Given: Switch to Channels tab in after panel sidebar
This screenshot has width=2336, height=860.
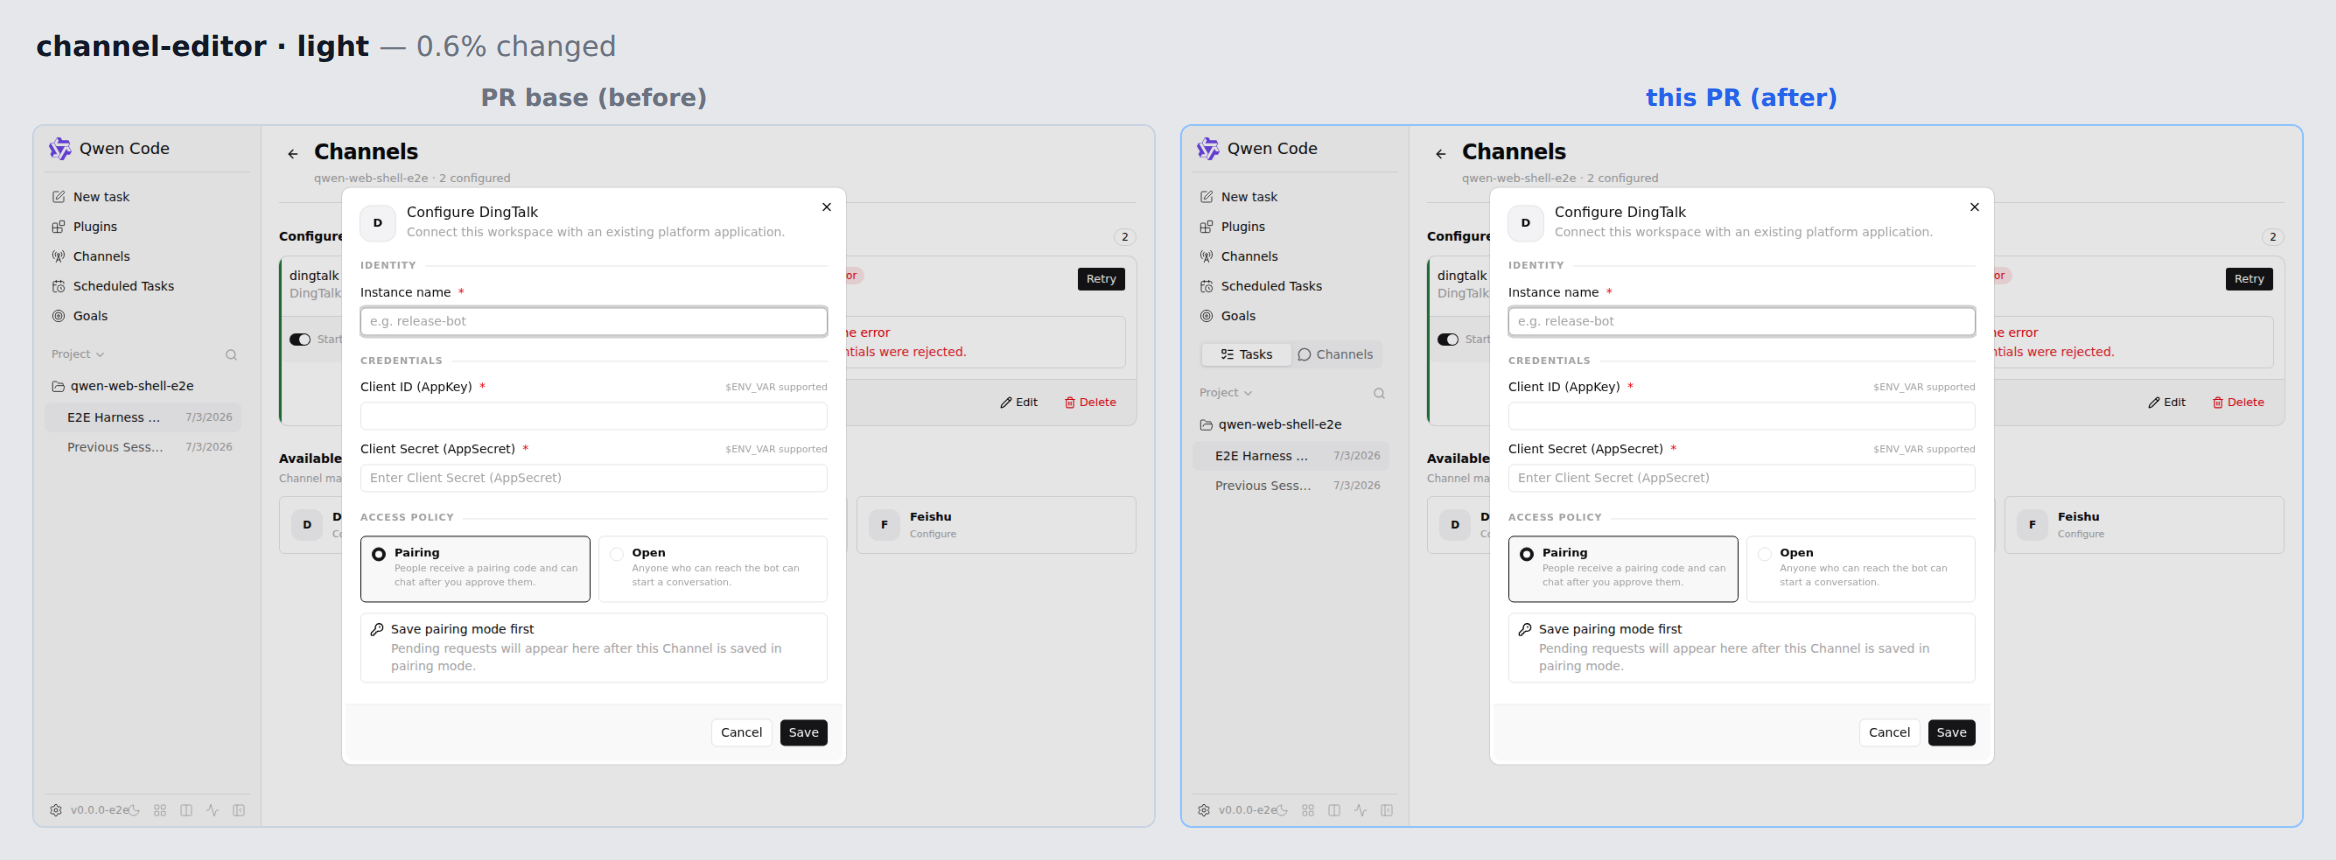Looking at the screenshot, I should point(1335,355).
